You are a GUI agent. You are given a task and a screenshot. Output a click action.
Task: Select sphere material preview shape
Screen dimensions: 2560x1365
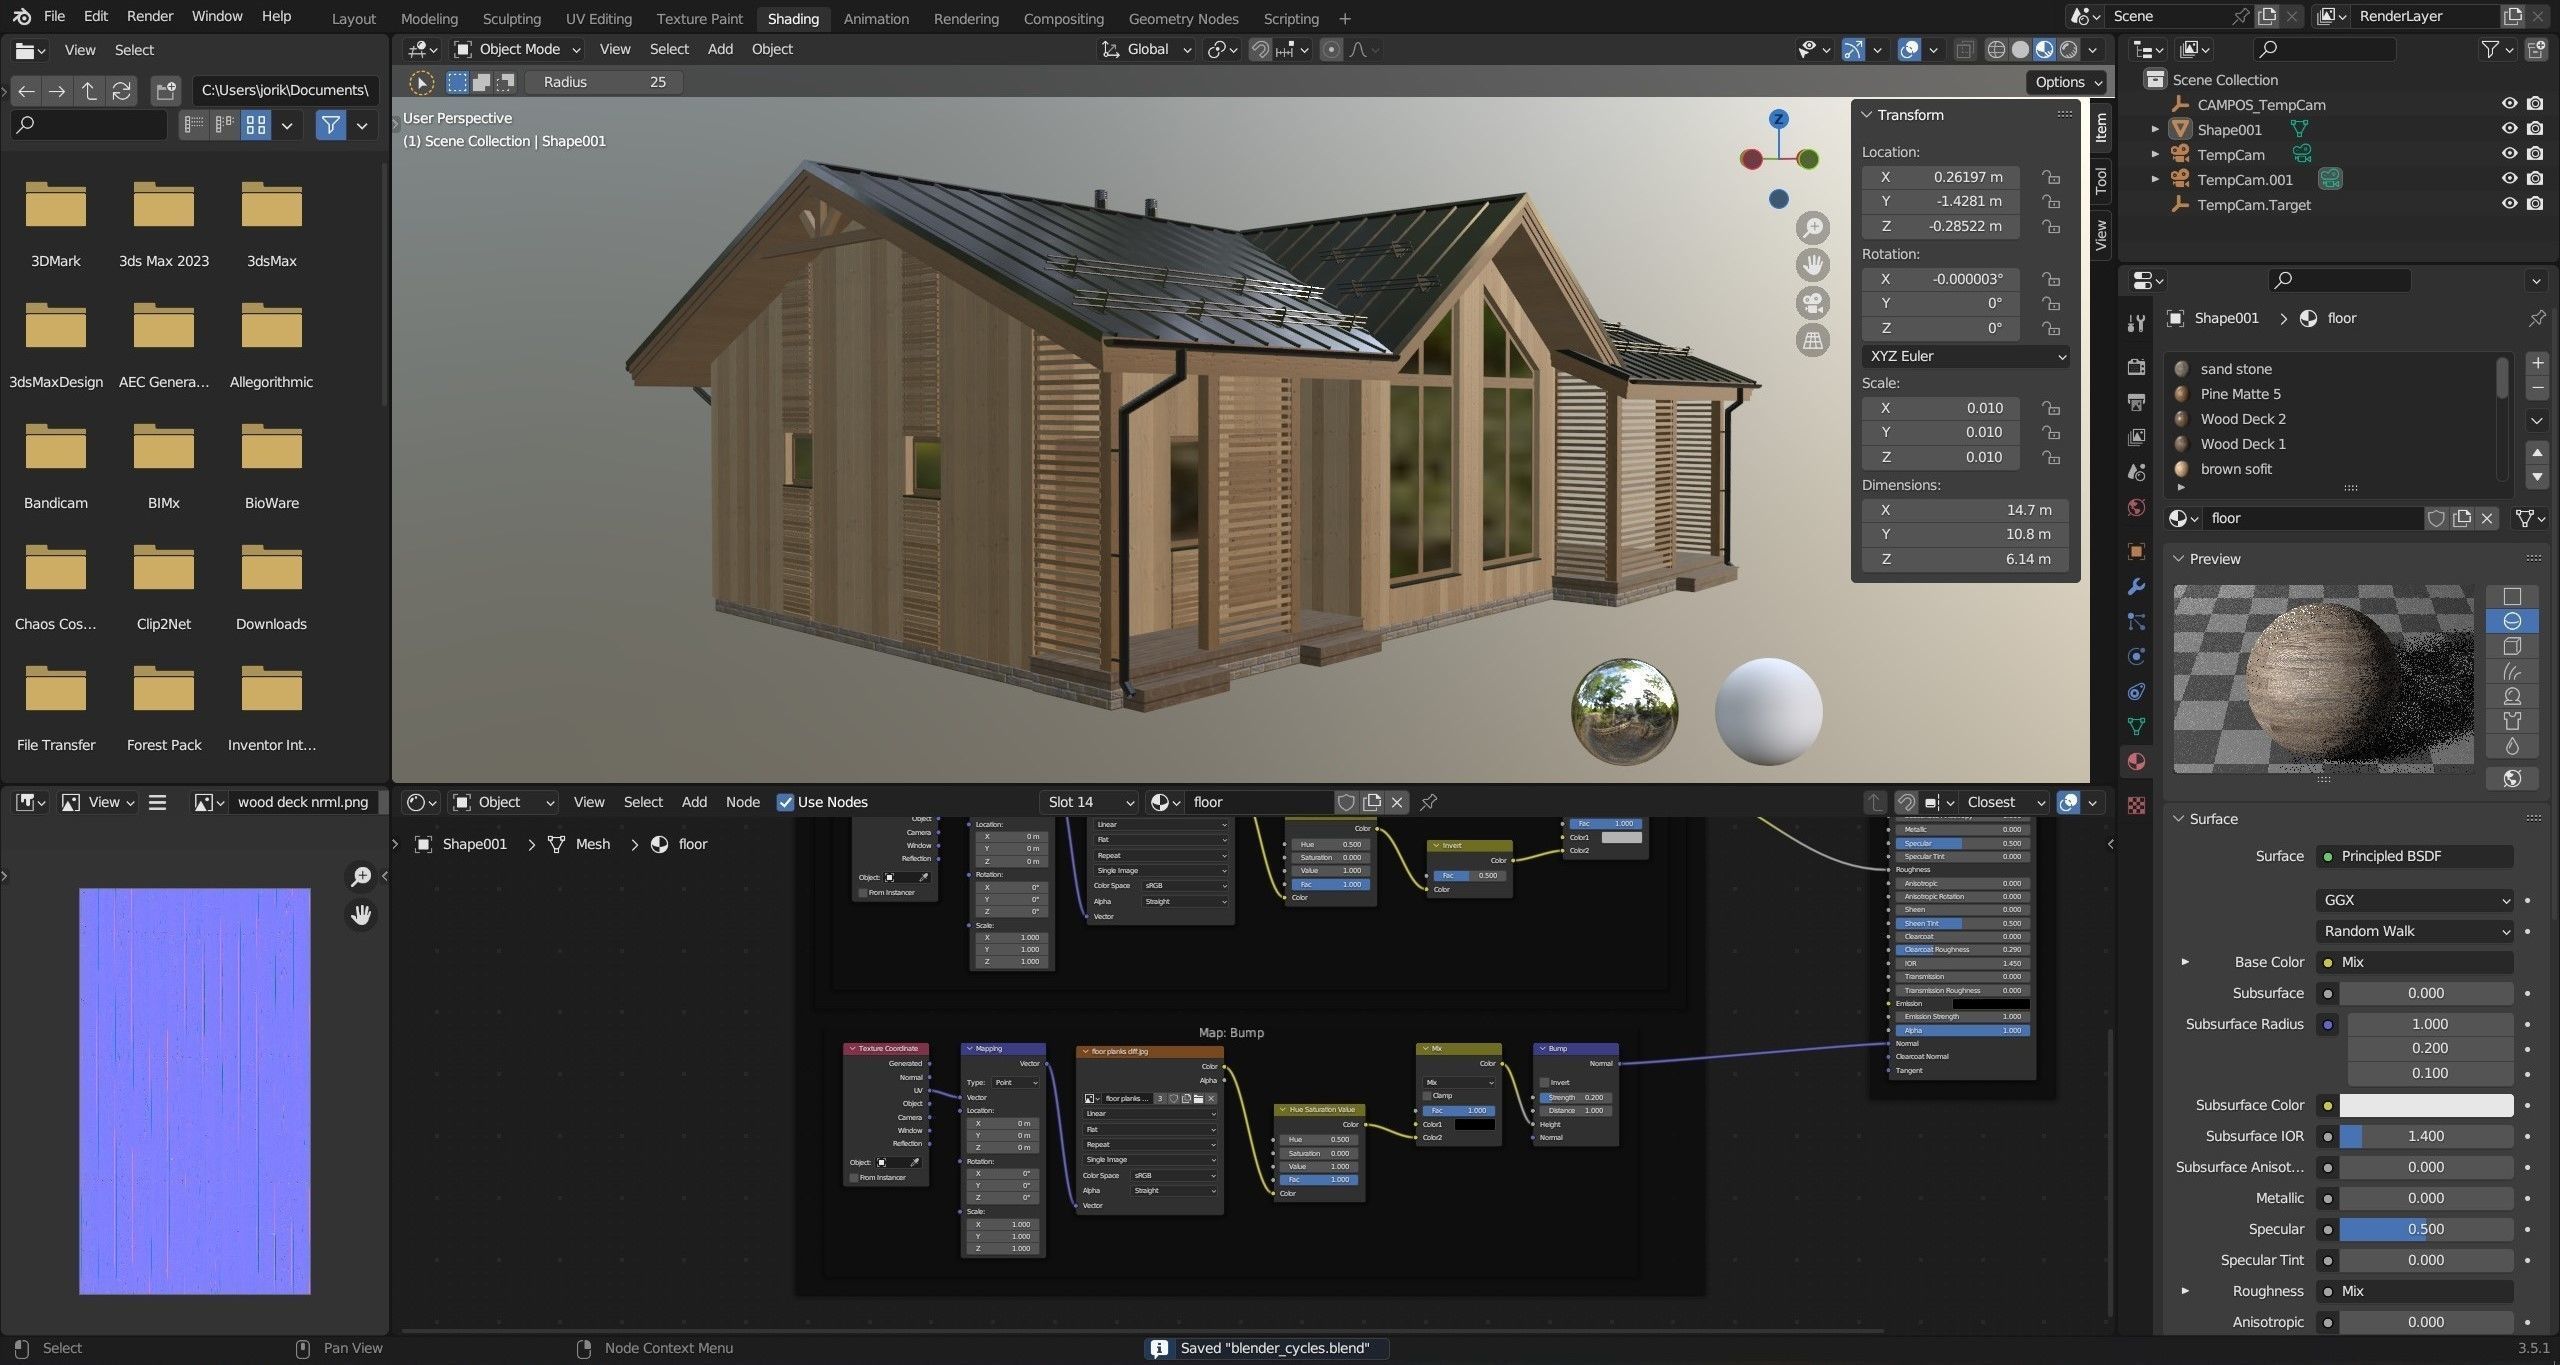point(2511,621)
